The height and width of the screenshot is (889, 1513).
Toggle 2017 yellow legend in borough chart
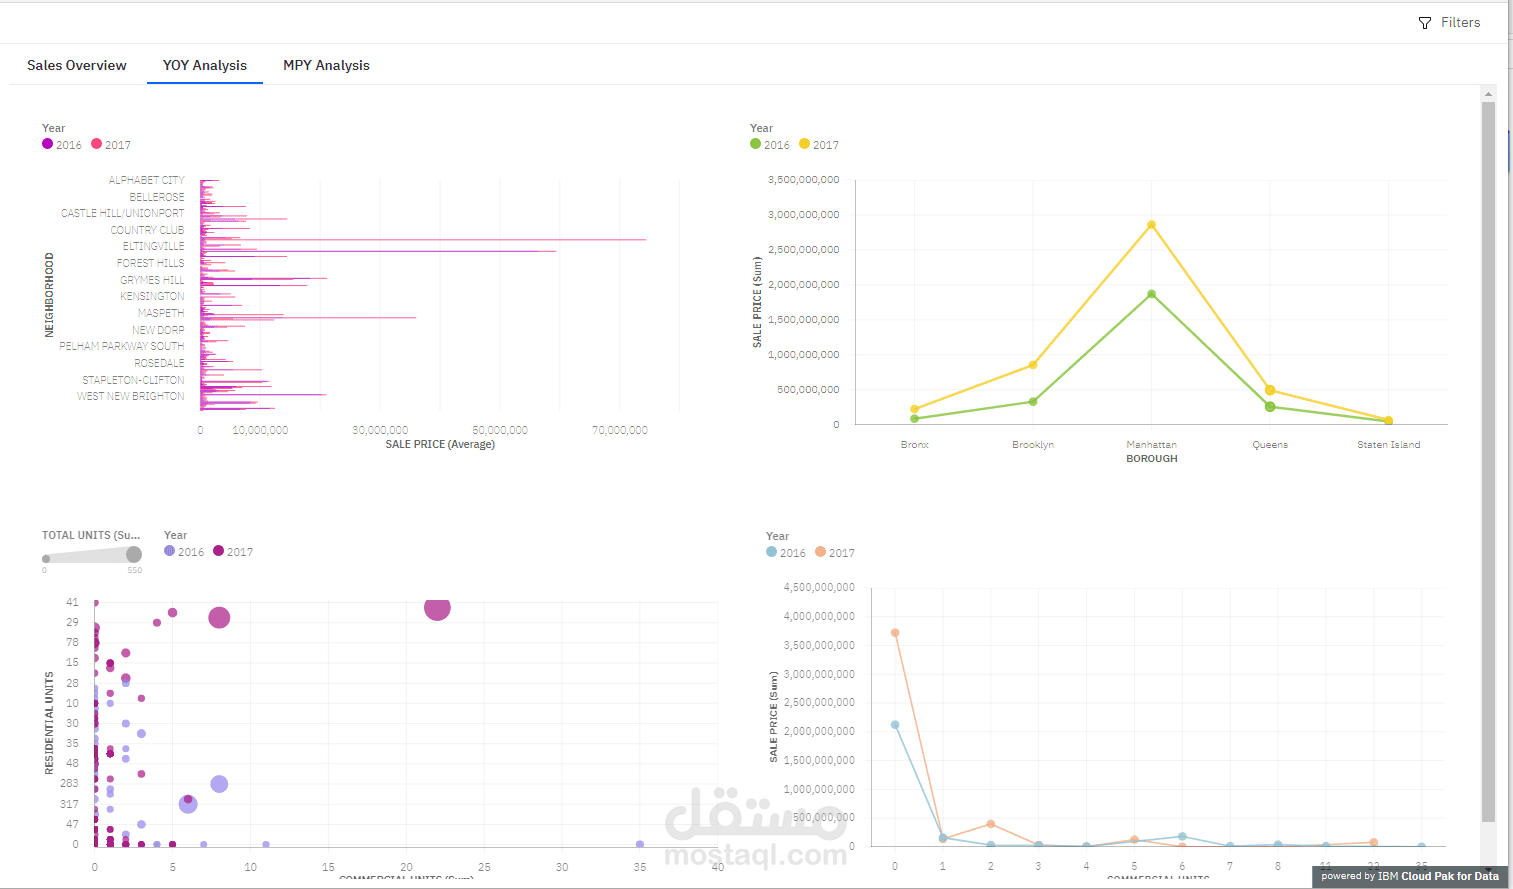819,144
